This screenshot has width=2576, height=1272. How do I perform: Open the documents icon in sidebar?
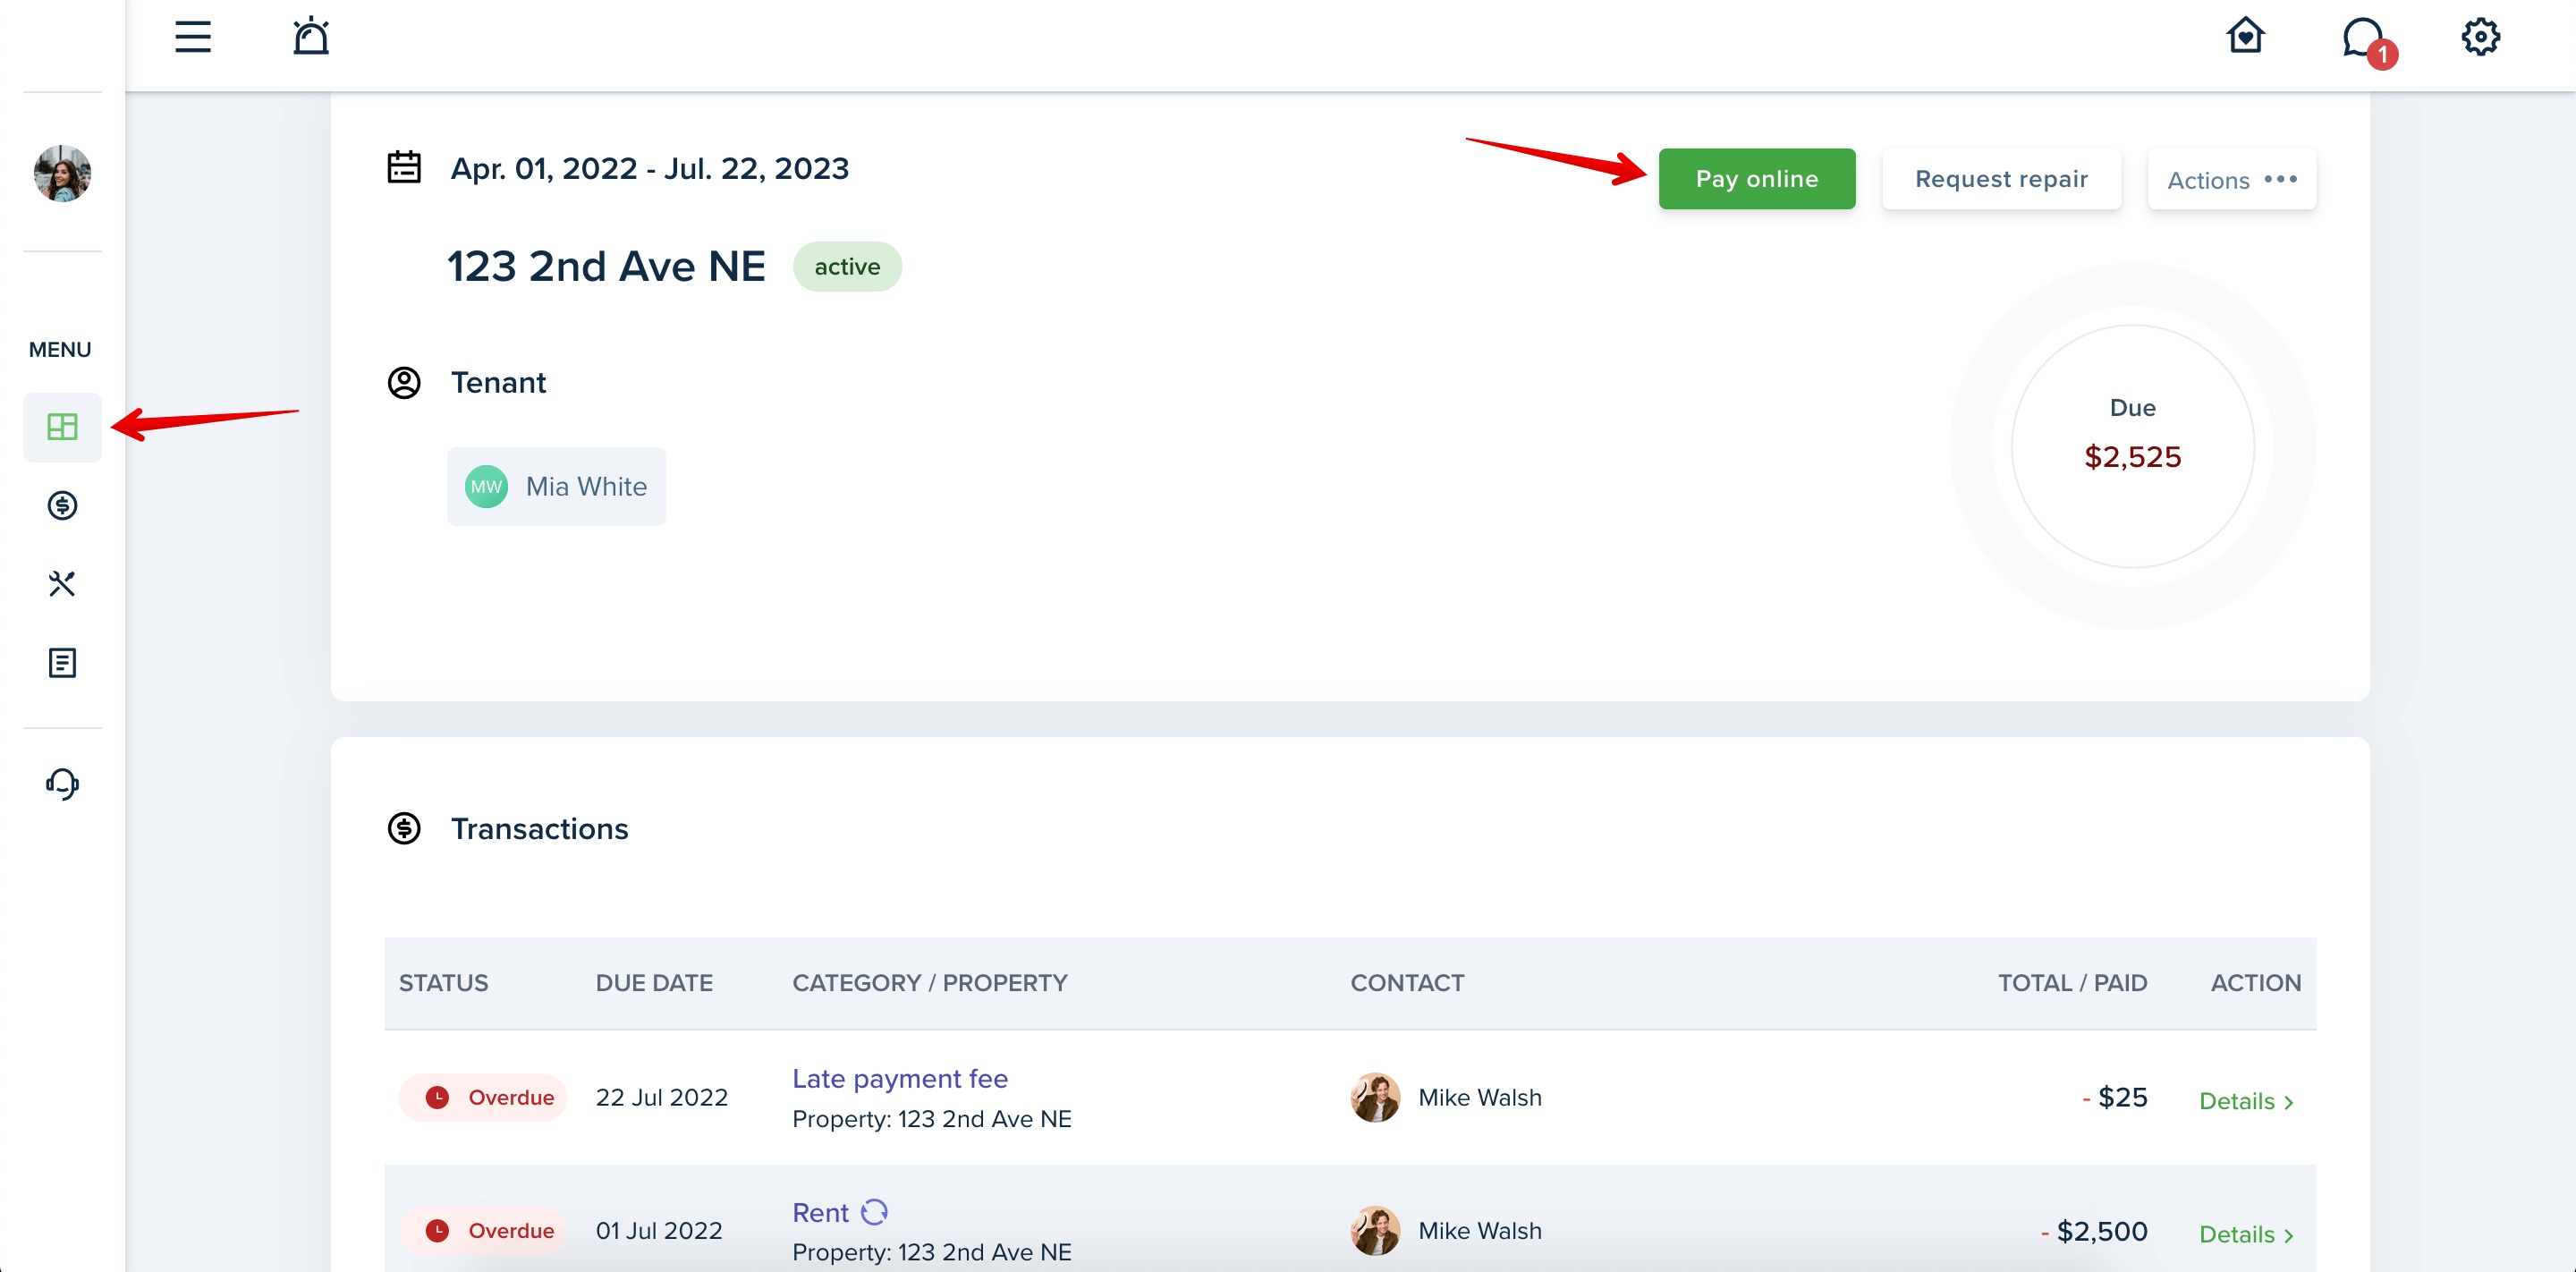[62, 662]
